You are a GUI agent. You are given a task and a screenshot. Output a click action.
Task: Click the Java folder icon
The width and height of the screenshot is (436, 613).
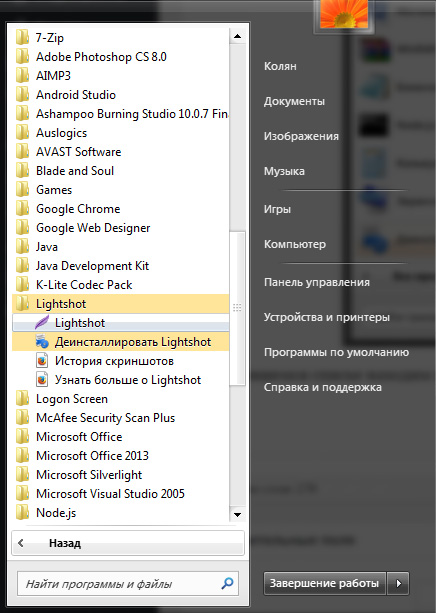22,247
